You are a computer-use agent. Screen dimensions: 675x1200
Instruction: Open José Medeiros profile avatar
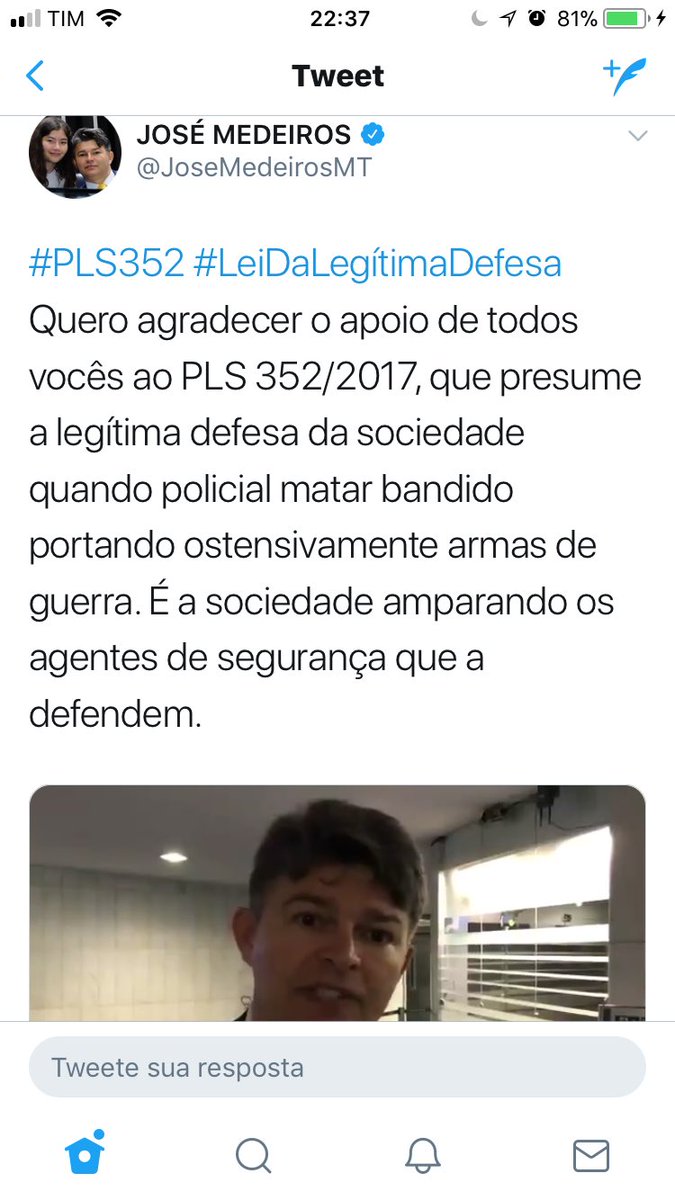click(75, 154)
